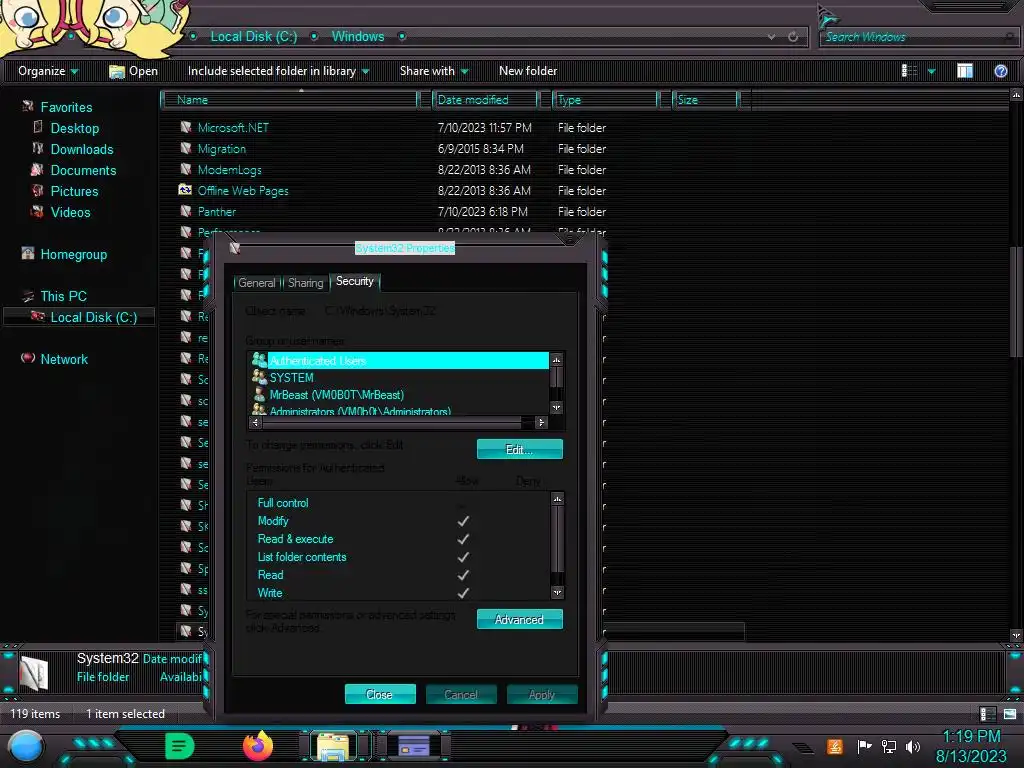Open the volume speaker icon
This screenshot has height=768, width=1024.
coord(913,746)
